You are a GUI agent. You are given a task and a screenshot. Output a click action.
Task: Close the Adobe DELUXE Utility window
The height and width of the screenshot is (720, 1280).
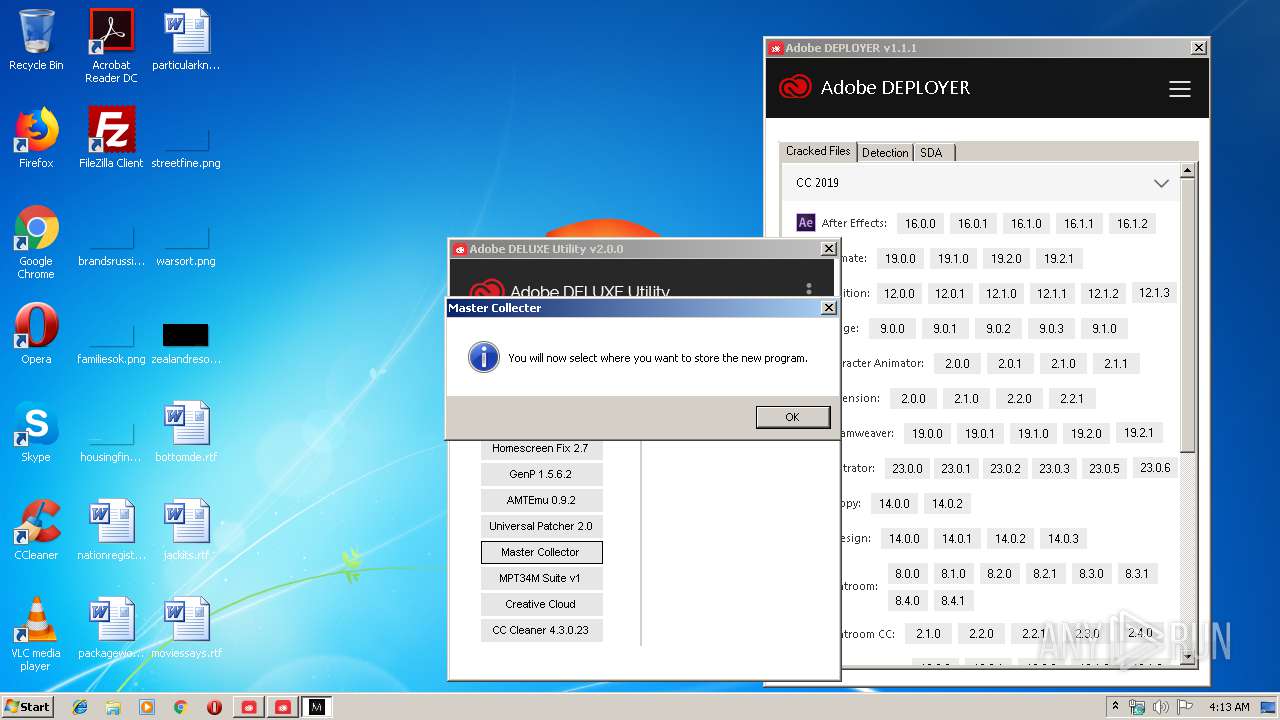pyautogui.click(x=828, y=249)
